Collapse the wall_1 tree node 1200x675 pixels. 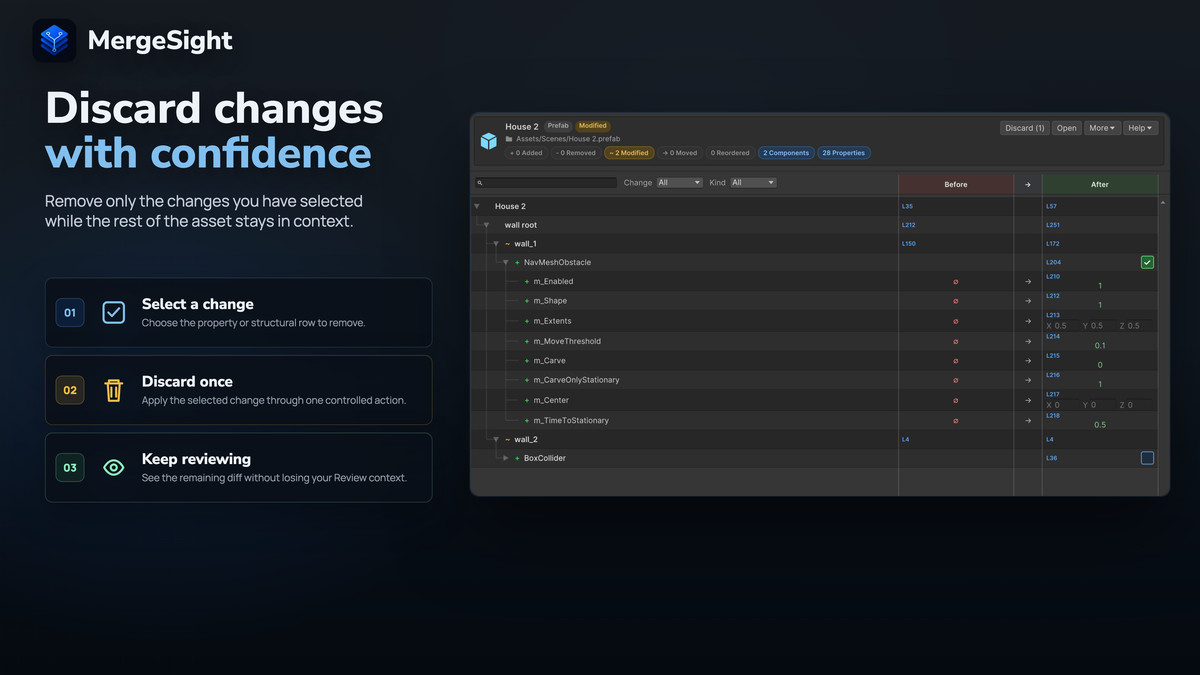[x=496, y=244]
